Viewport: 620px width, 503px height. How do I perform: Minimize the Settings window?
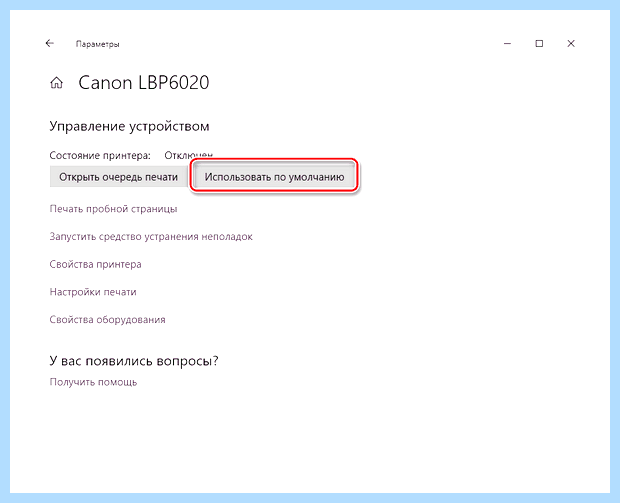pos(507,43)
